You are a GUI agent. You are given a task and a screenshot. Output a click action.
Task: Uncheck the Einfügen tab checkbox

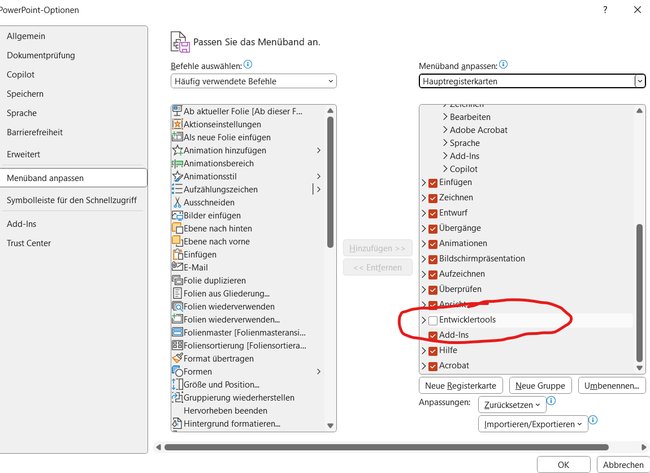coord(433,183)
